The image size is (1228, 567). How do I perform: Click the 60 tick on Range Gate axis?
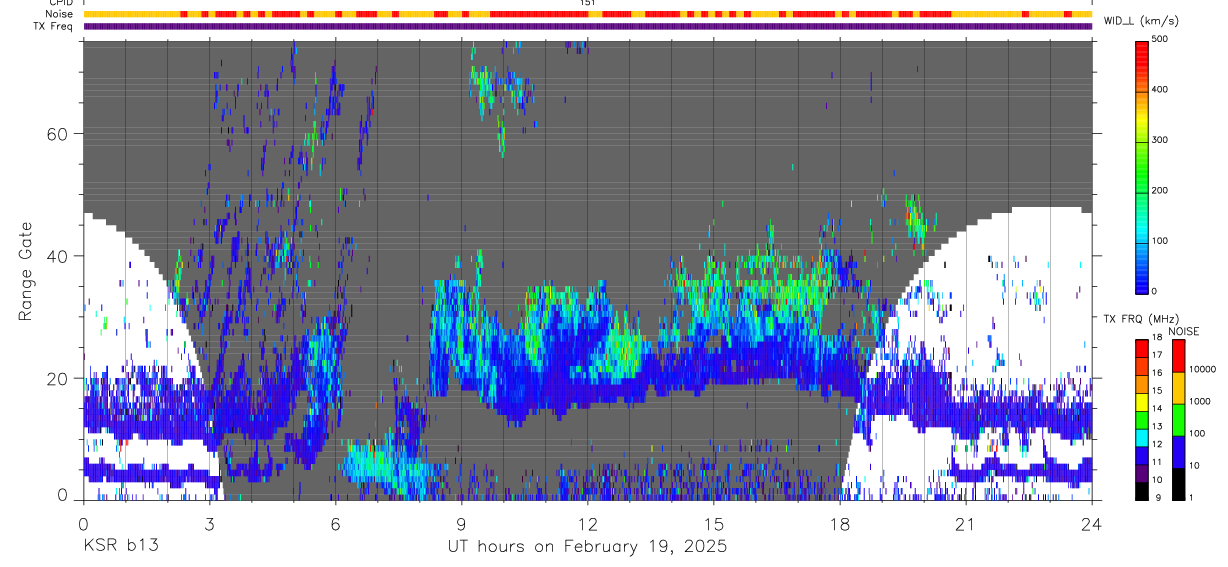(x=59, y=133)
